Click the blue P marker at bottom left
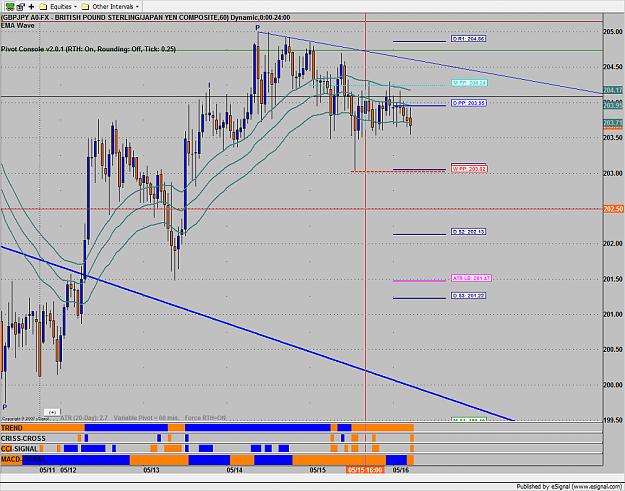 point(5,407)
